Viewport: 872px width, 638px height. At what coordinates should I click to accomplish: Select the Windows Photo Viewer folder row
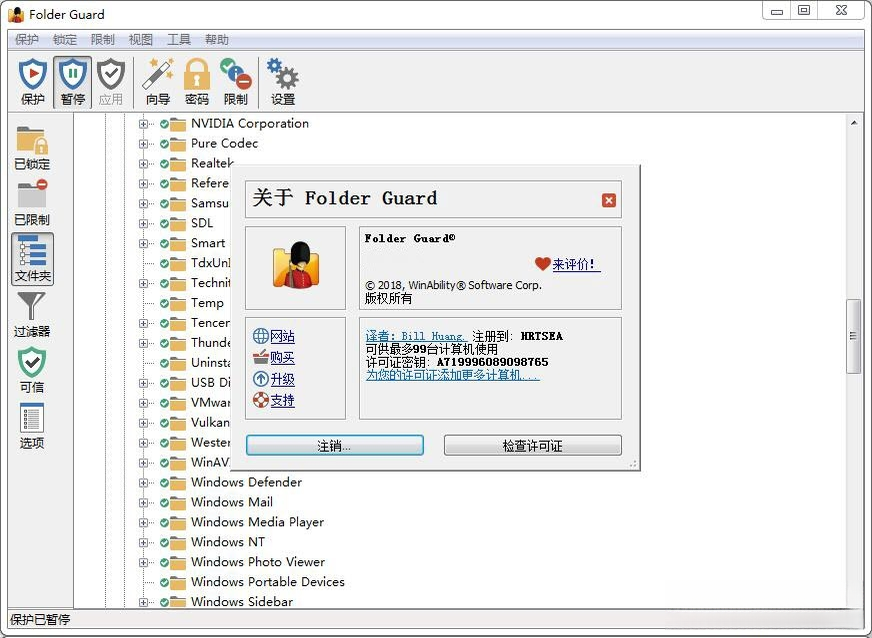coord(258,562)
